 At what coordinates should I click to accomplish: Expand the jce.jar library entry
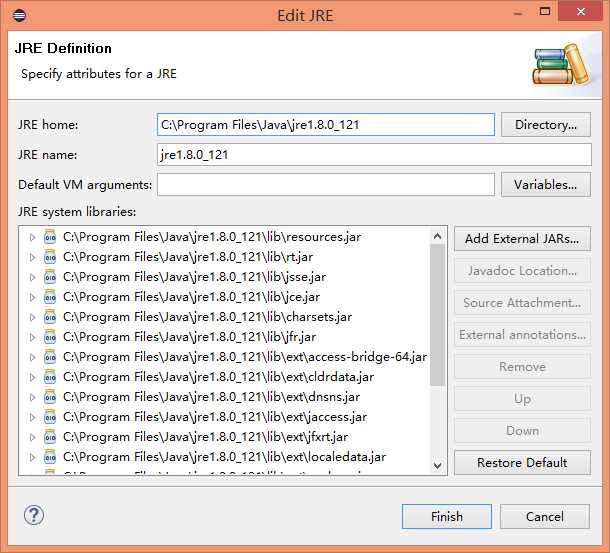click(32, 297)
